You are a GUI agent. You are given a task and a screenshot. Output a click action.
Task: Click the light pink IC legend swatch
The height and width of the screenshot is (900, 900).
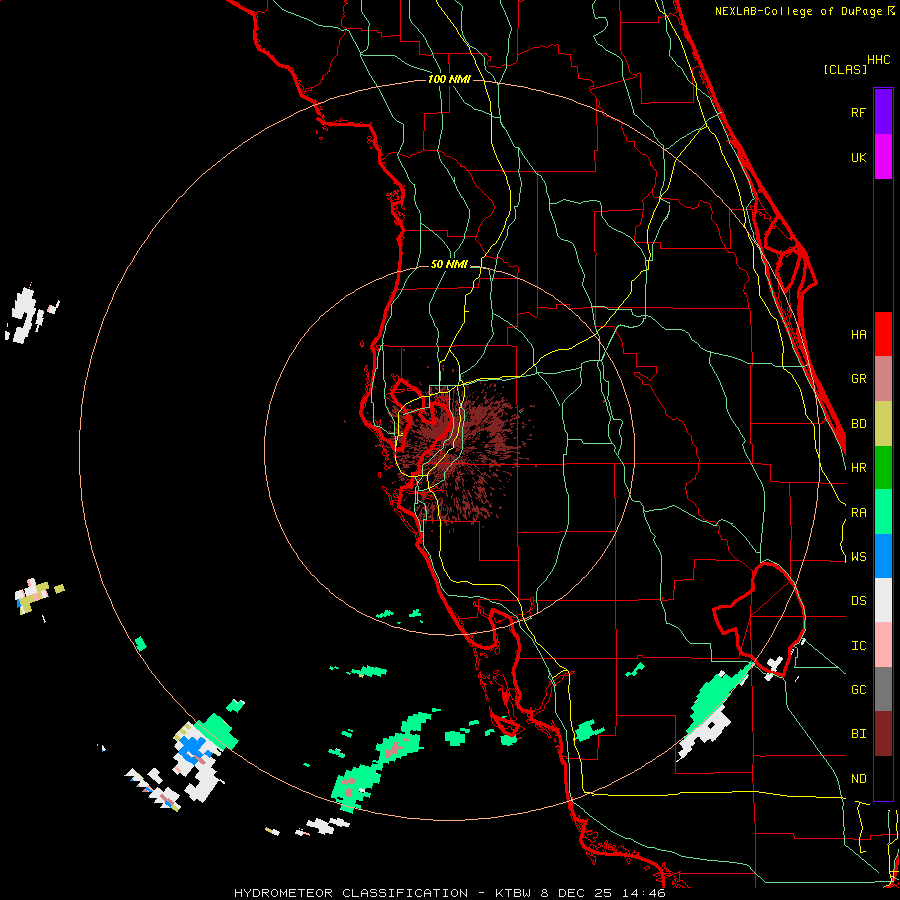[x=883, y=645]
